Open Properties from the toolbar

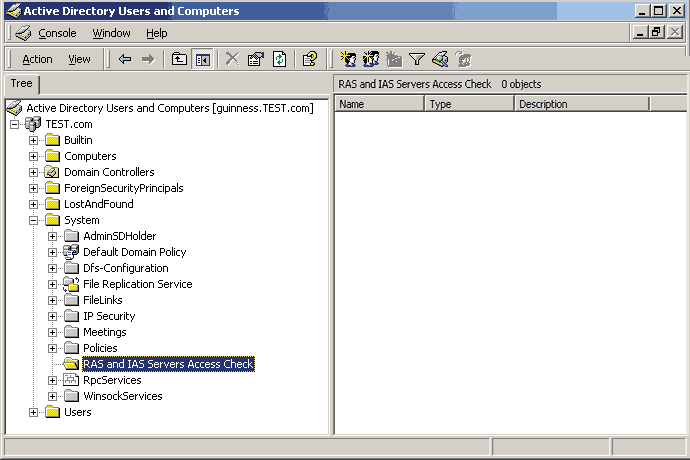point(256,59)
